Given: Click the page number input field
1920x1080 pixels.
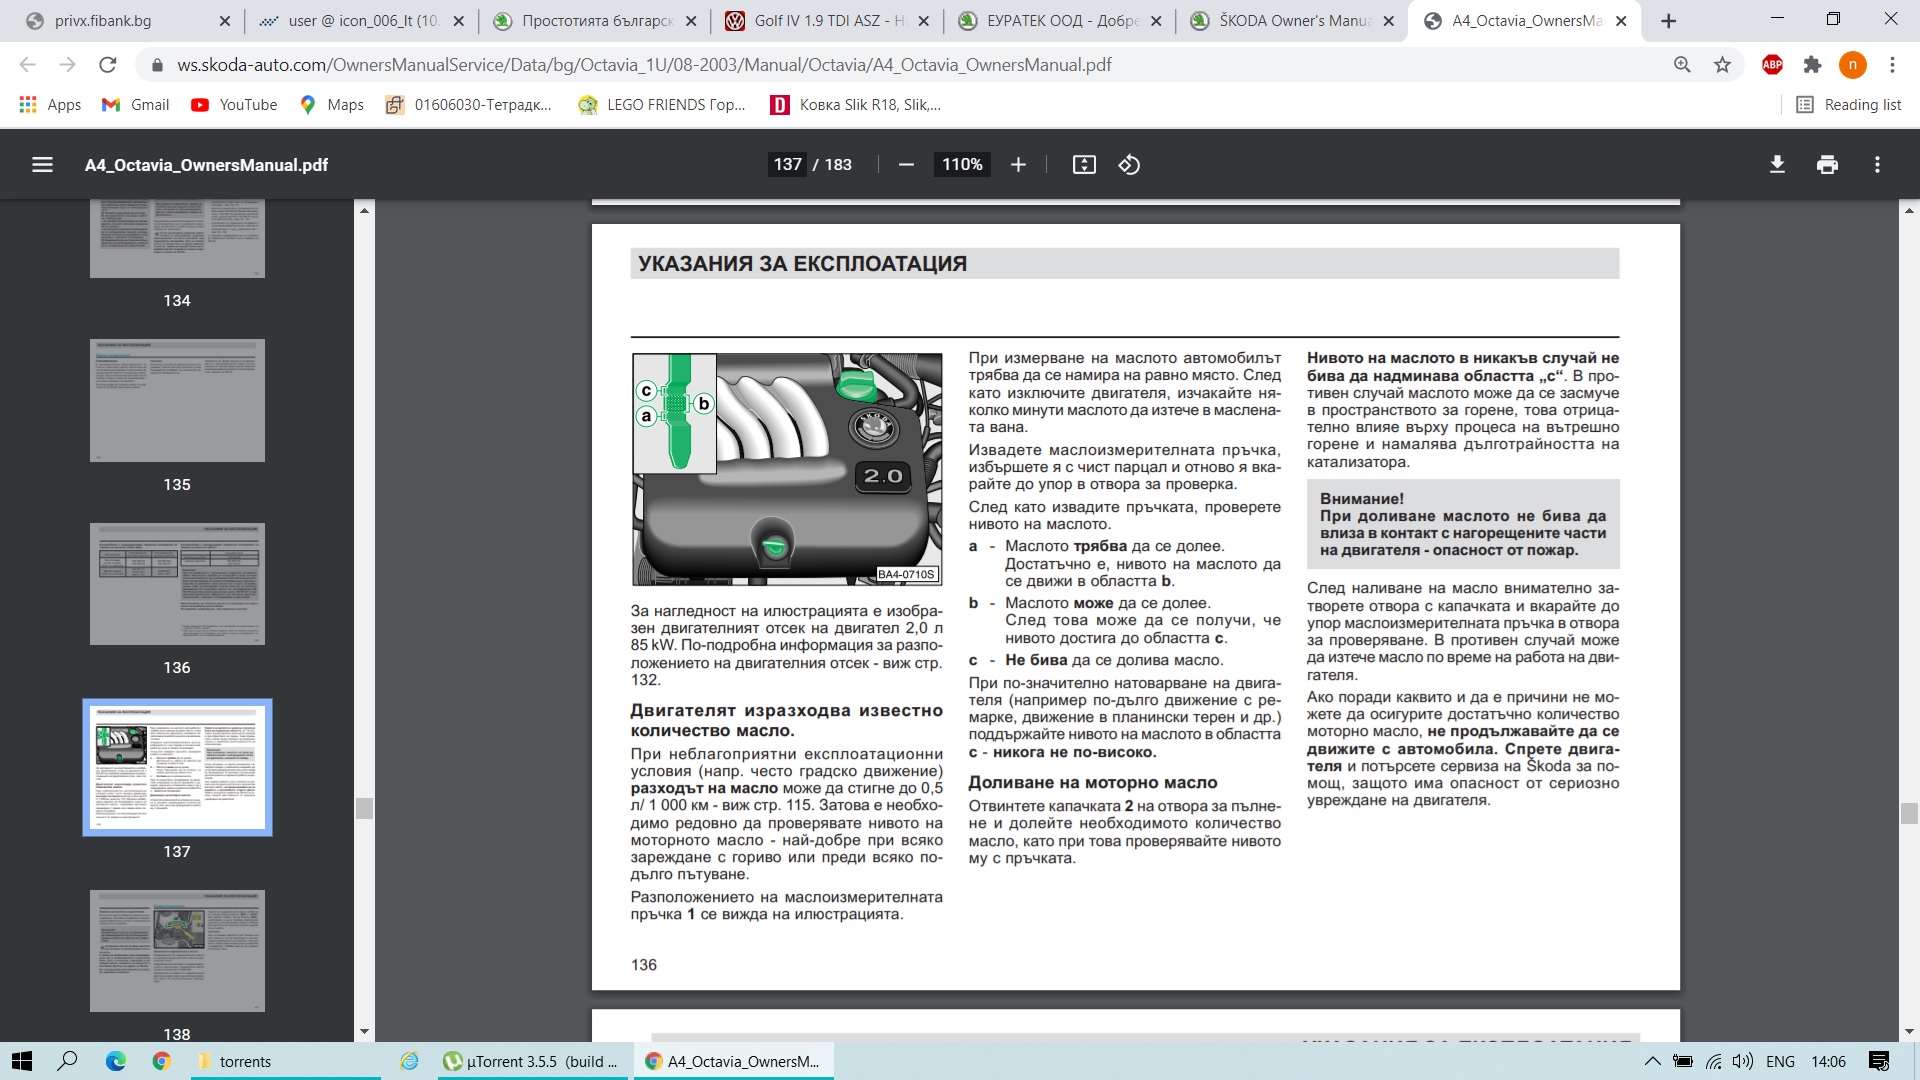Looking at the screenshot, I should (787, 165).
